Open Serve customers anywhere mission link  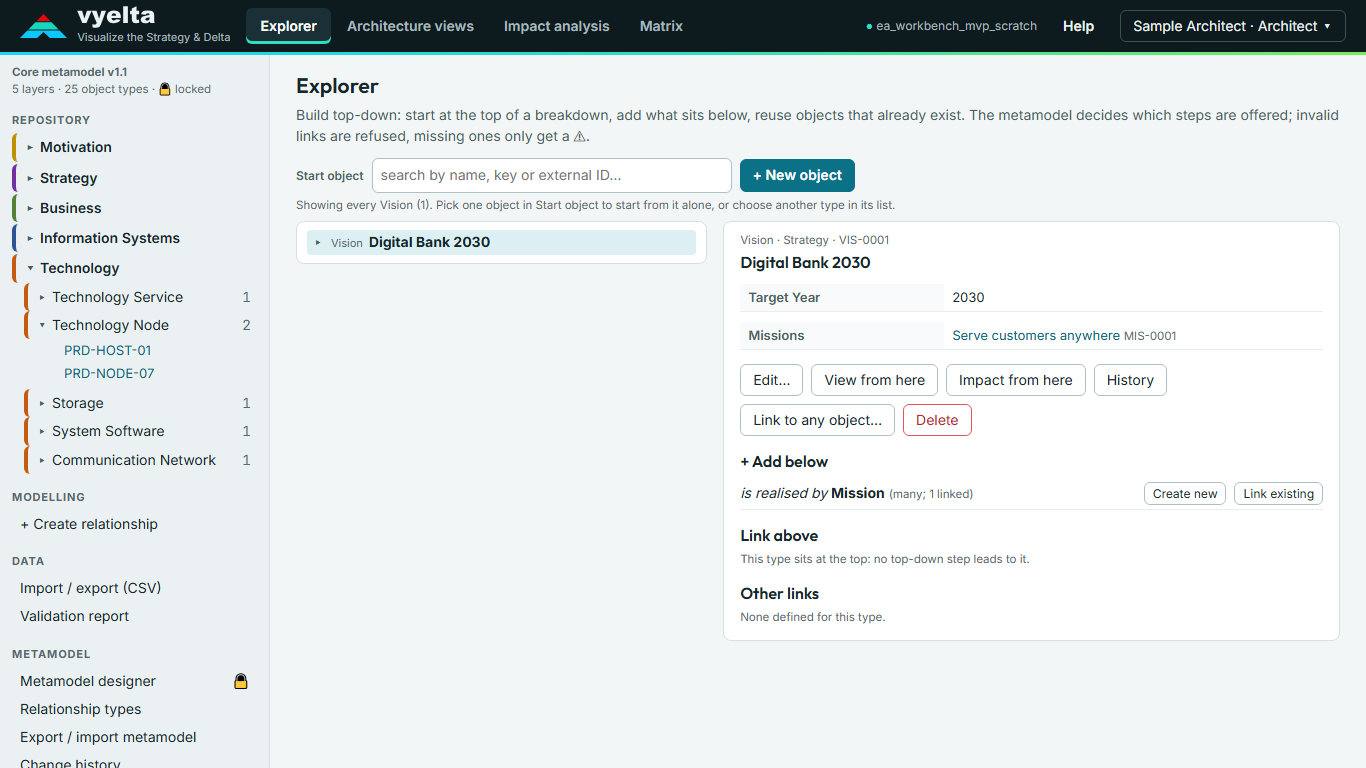(1036, 336)
